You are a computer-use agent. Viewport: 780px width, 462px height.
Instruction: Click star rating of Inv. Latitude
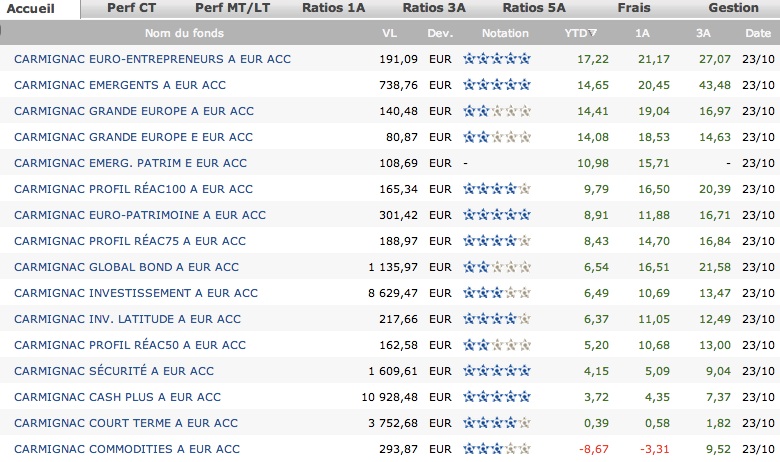click(x=497, y=319)
